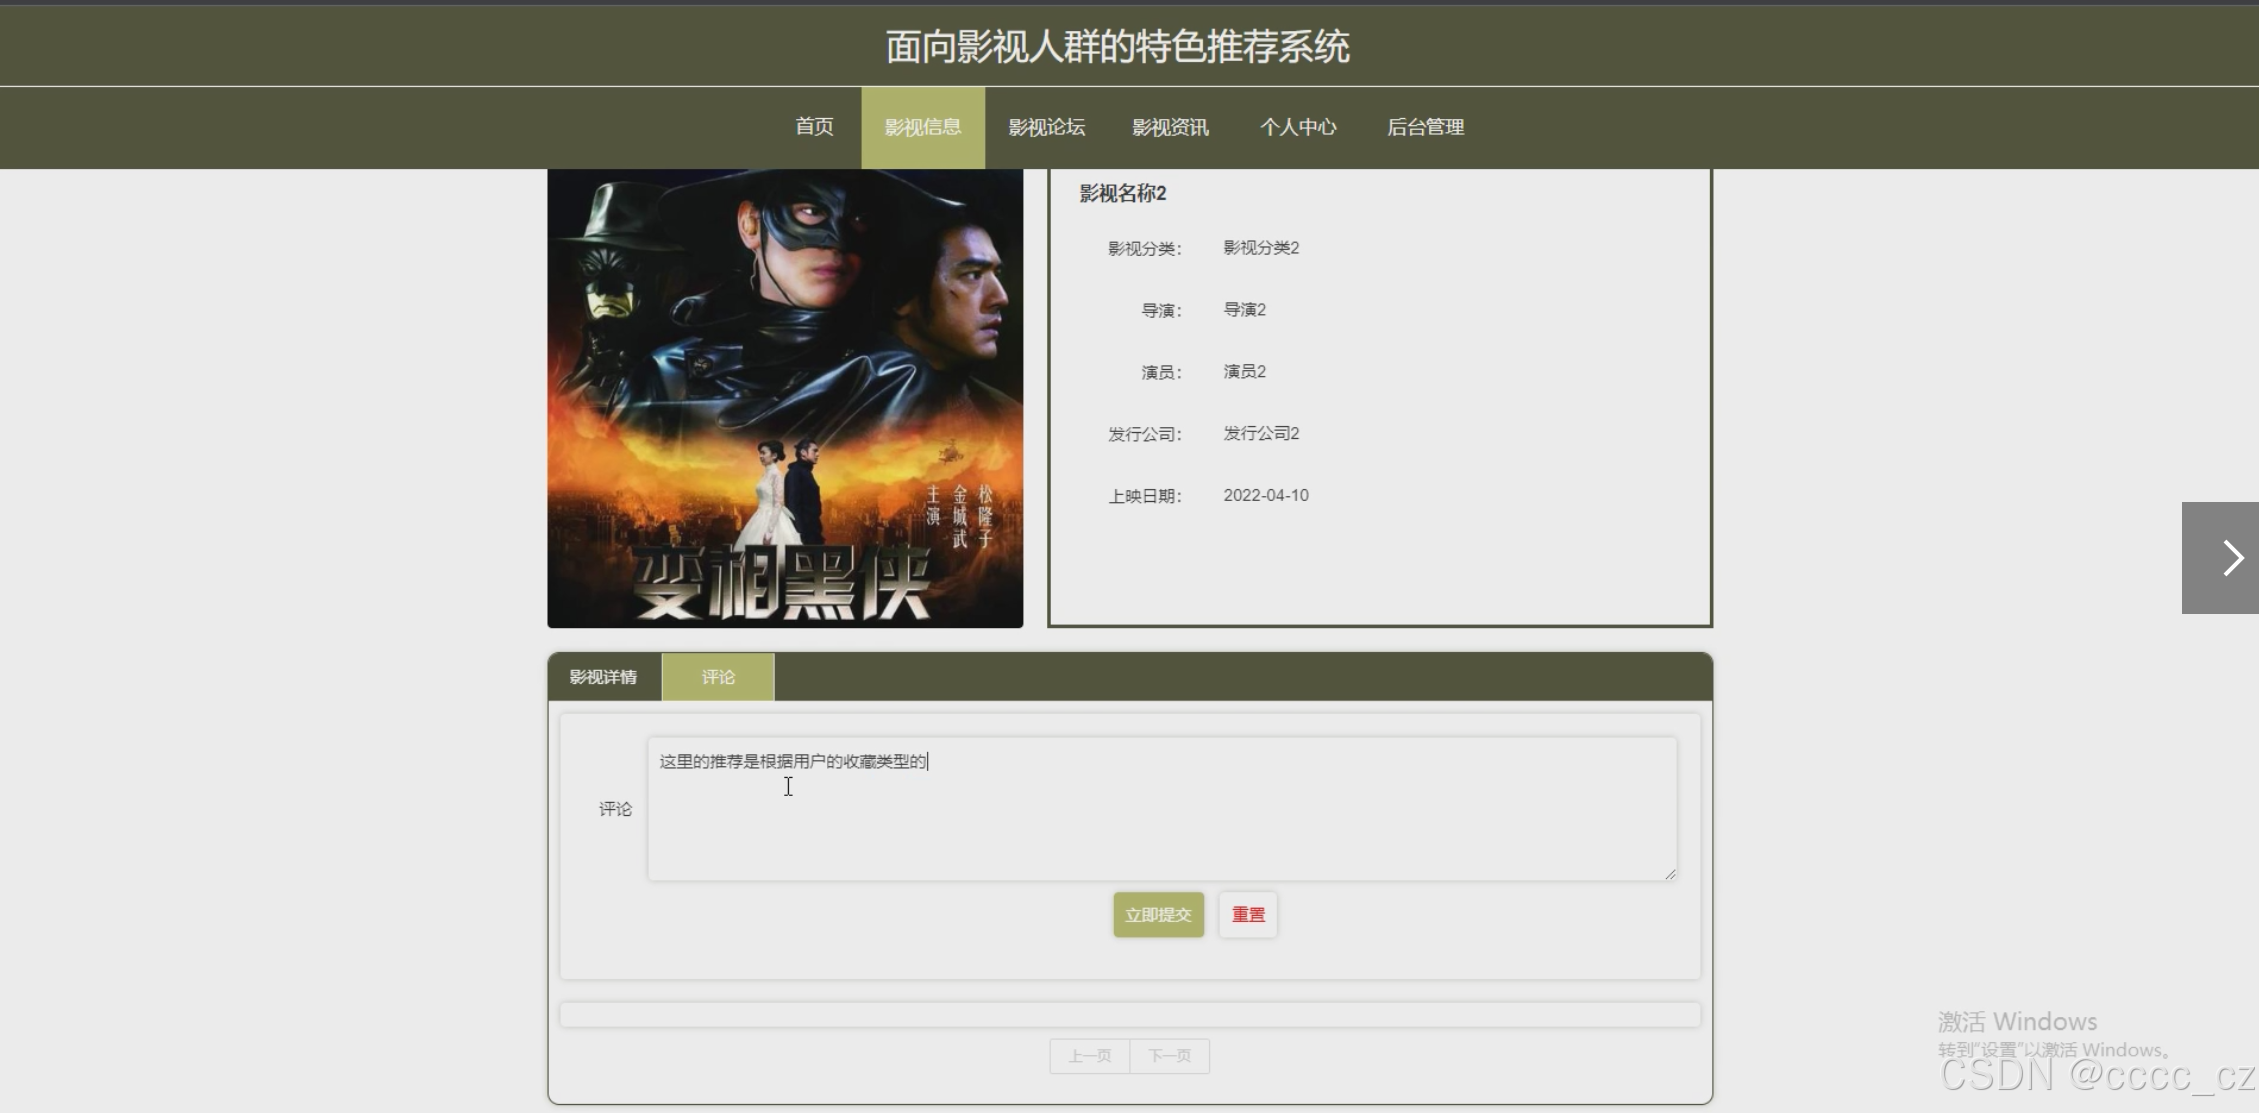The height and width of the screenshot is (1113, 2259).
Task: Navigate to 个人中心
Action: point(1297,127)
